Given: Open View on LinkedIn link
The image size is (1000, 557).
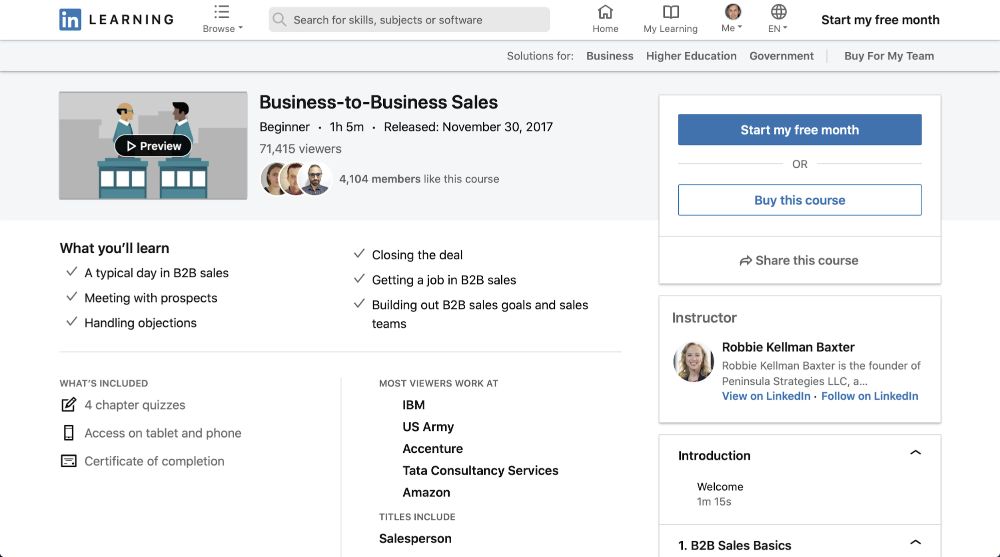Looking at the screenshot, I should pos(766,396).
